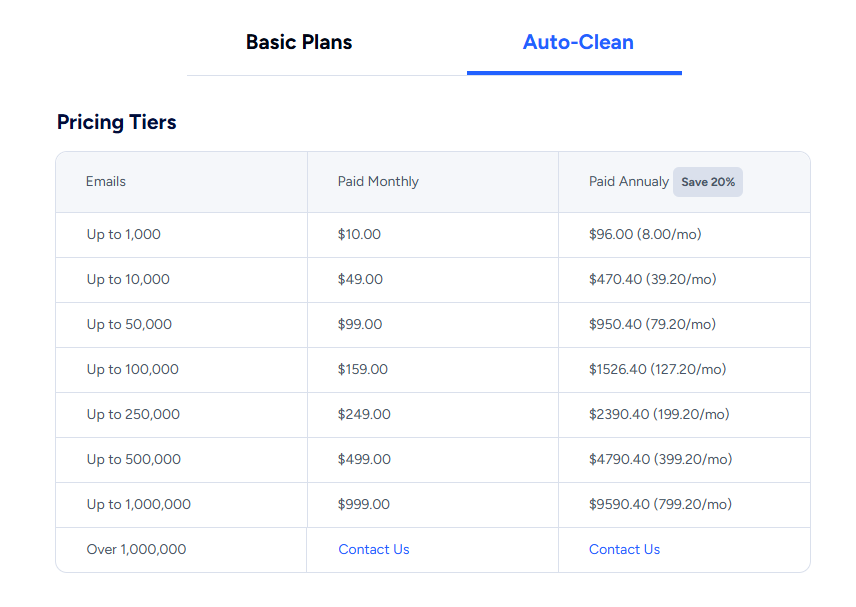Open Contact Us link under Paid Annualy
856x607 pixels.
click(x=625, y=549)
